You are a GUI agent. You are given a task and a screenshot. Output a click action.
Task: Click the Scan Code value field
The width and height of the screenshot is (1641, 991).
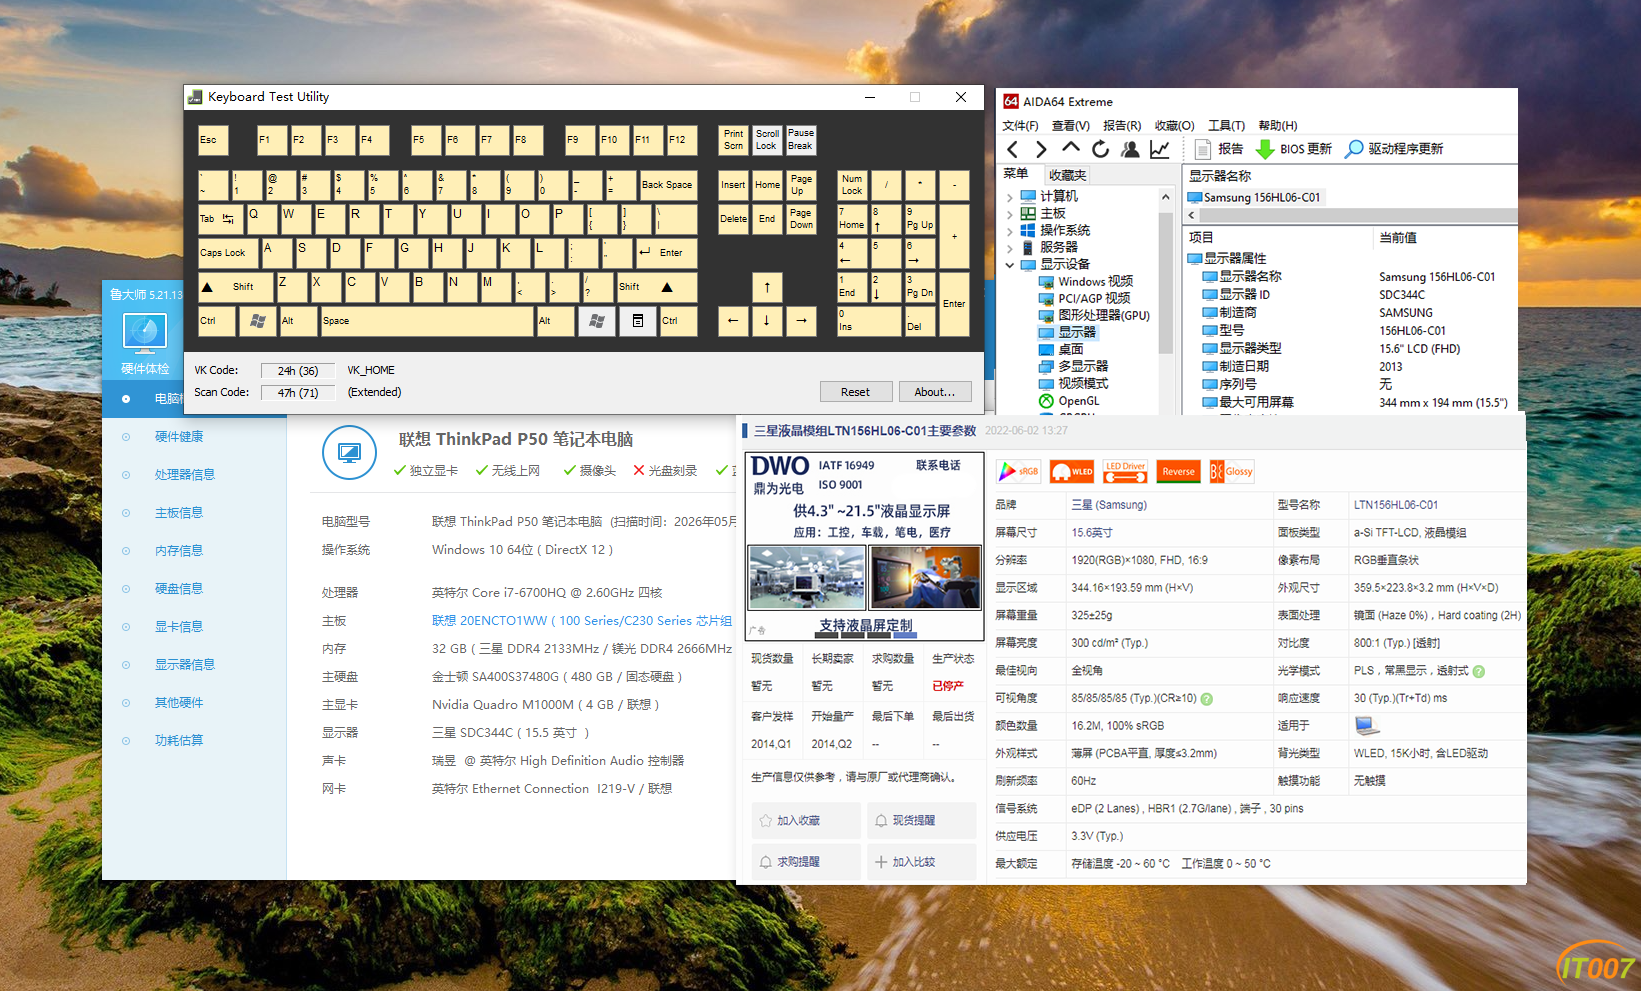point(298,393)
